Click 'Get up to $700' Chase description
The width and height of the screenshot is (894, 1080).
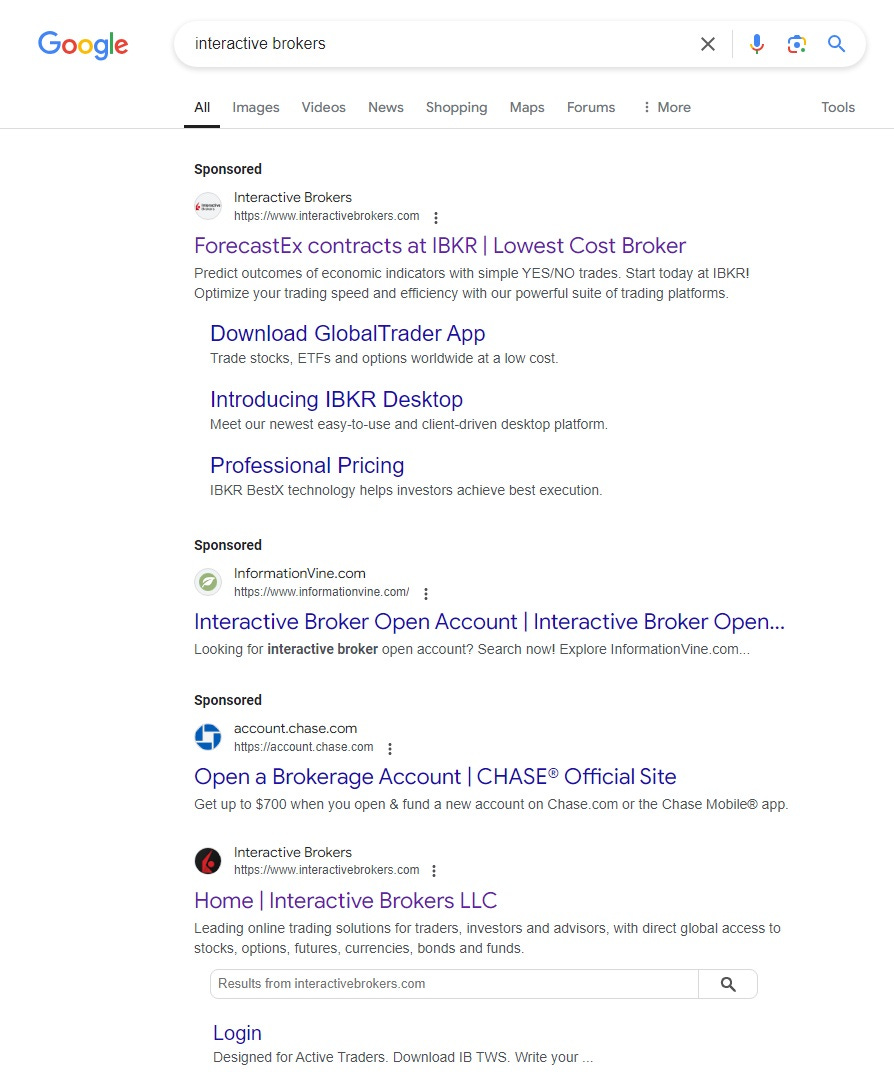point(491,804)
